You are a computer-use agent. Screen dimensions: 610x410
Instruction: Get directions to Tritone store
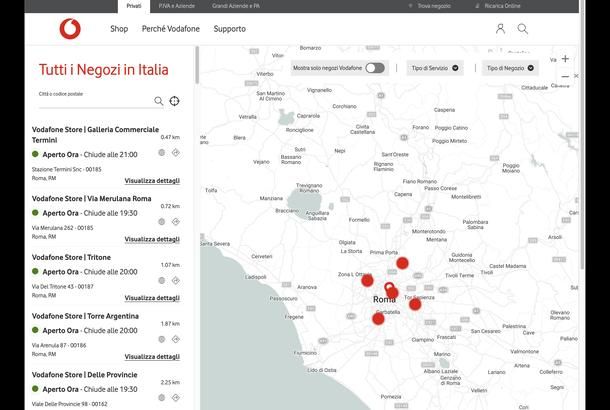coord(176,280)
